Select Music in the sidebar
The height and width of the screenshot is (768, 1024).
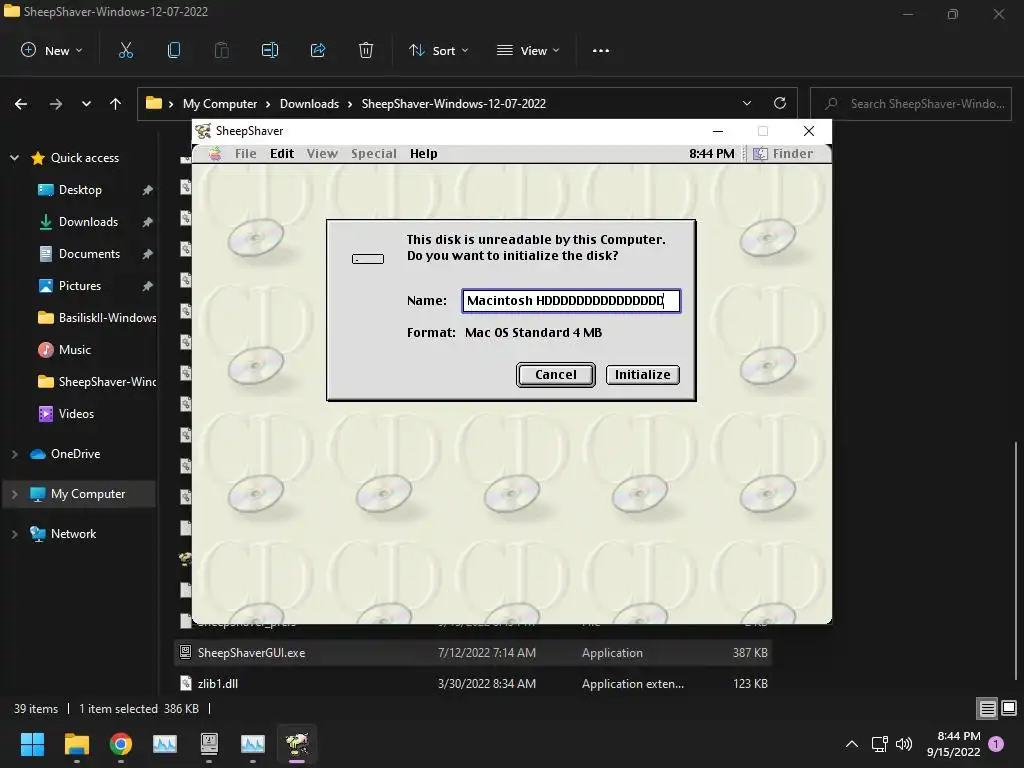click(x=74, y=350)
